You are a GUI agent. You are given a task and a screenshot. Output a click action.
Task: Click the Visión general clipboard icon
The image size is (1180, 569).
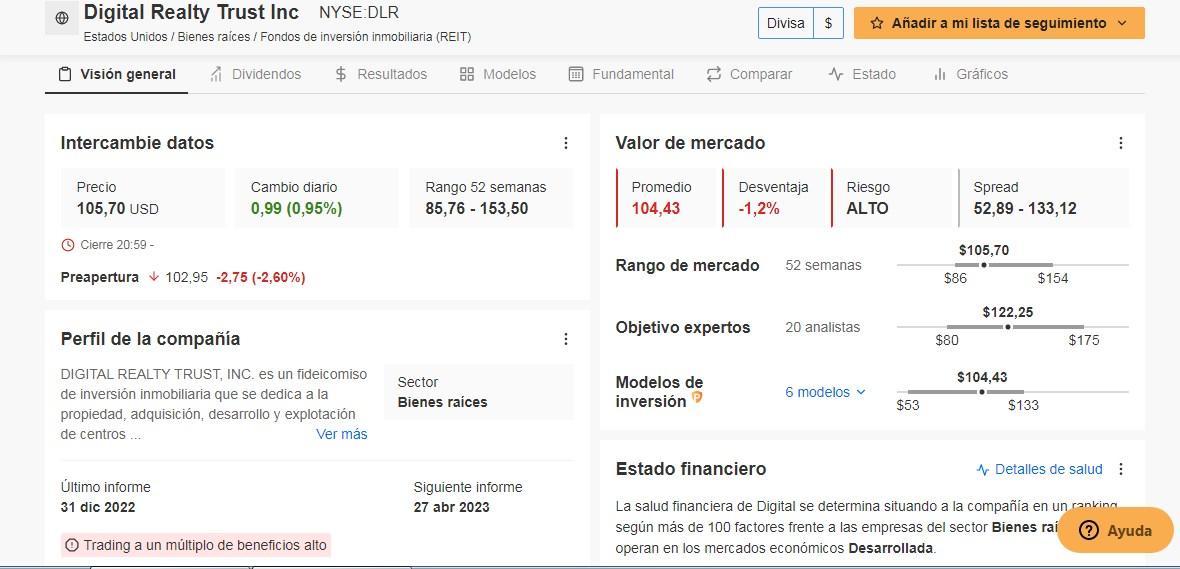65,74
